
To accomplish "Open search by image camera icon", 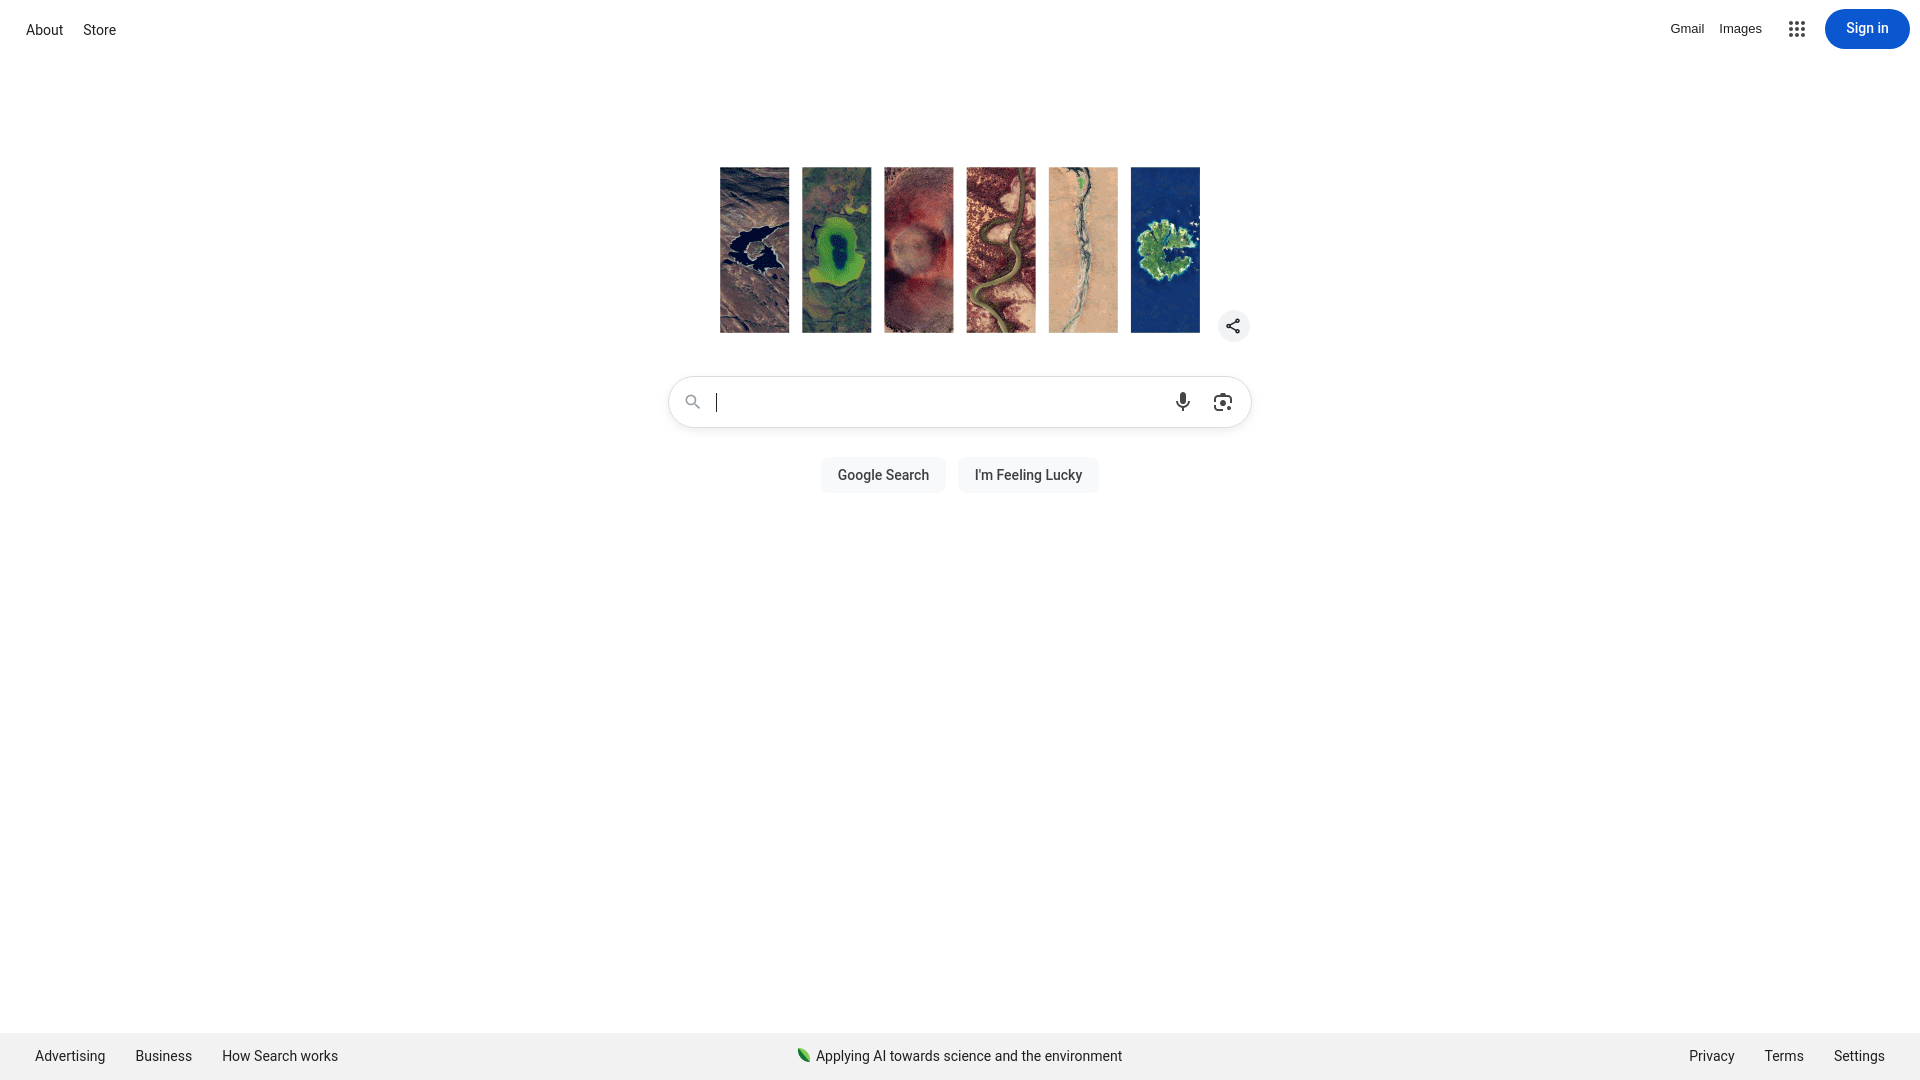I will [1223, 402].
